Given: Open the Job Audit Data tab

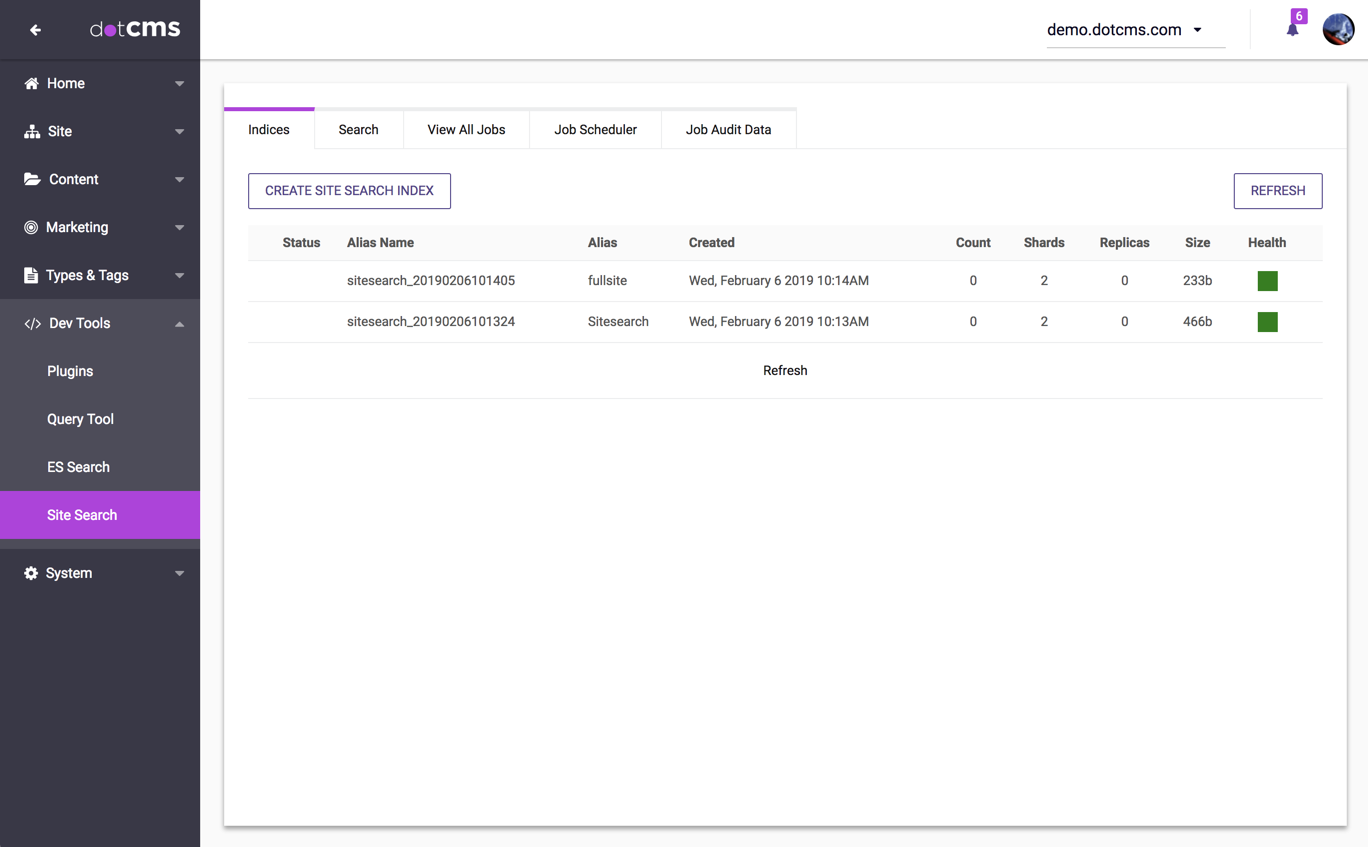Looking at the screenshot, I should pos(728,129).
